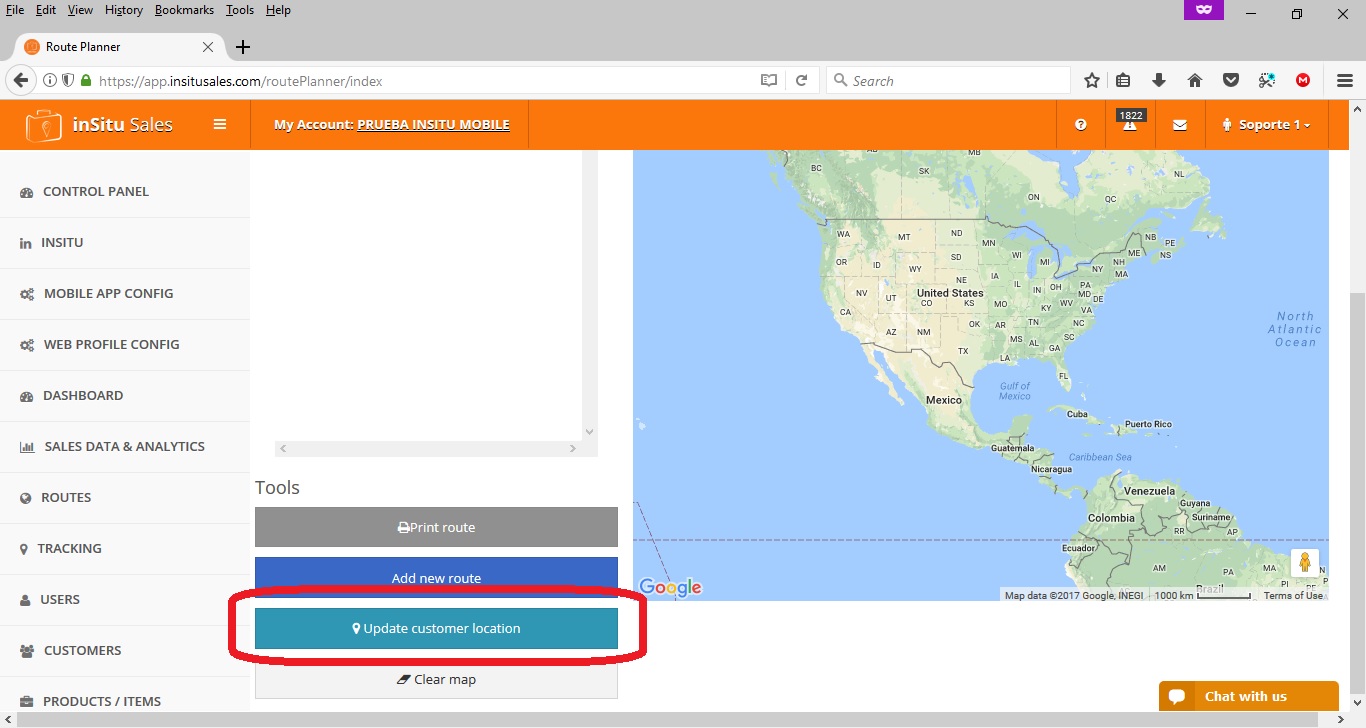This screenshot has width=1366, height=728.
Task: Click the Firefox Search input field
Action: (955, 81)
